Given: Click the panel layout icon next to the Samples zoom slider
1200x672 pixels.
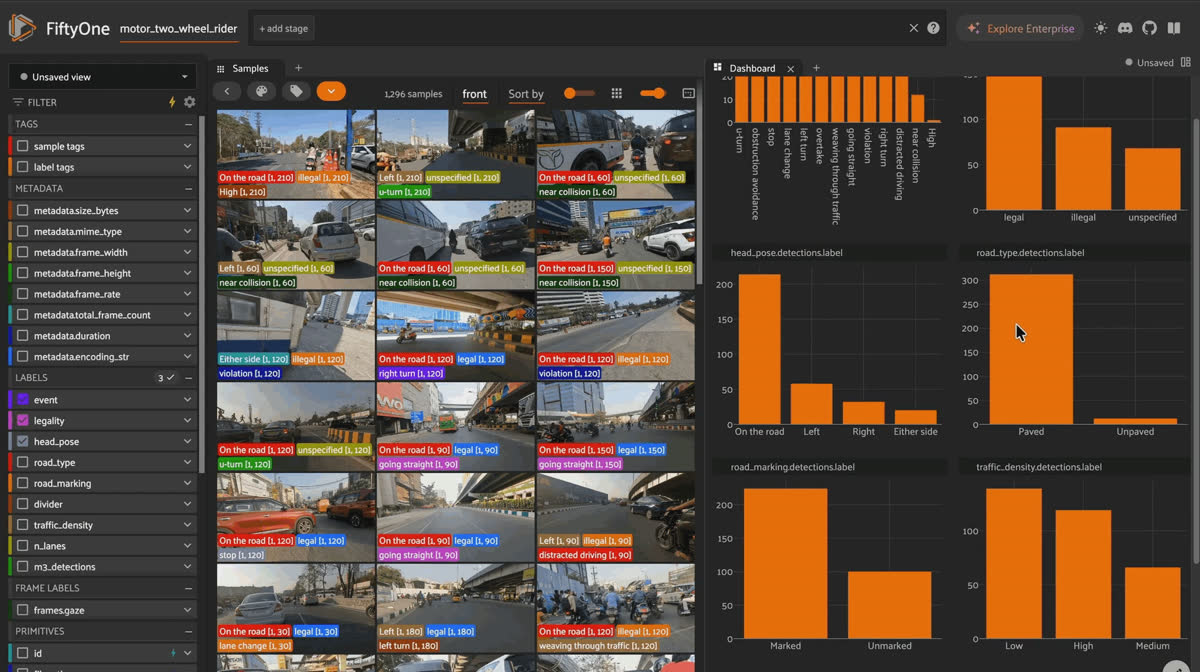Looking at the screenshot, I should tap(688, 93).
